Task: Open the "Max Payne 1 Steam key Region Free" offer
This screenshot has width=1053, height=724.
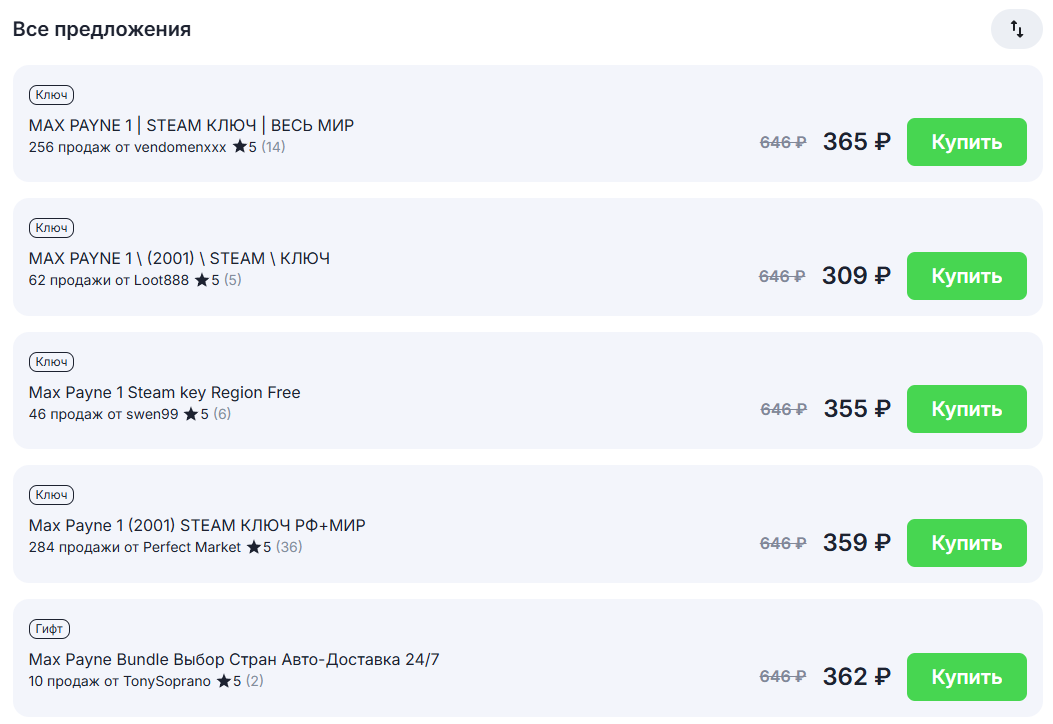Action: (x=165, y=392)
